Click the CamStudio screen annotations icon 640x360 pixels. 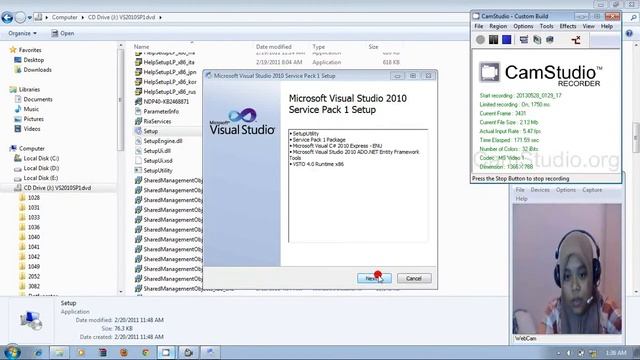pyautogui.click(x=550, y=40)
